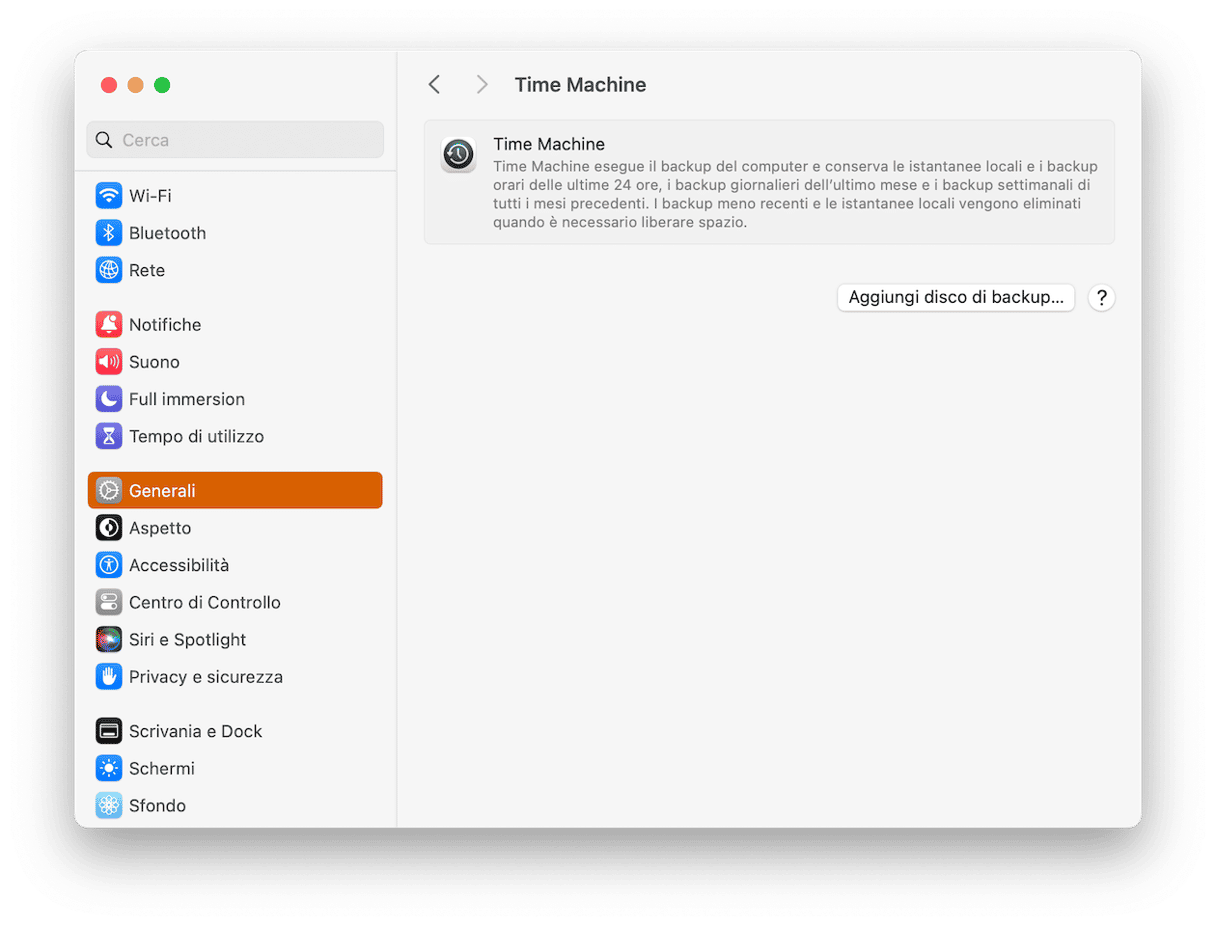Go back with the left chevron

point(434,85)
